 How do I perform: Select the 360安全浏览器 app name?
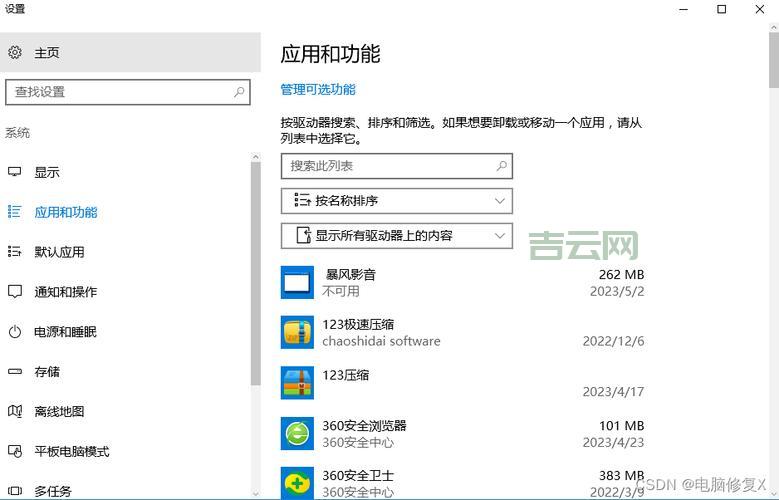click(364, 425)
